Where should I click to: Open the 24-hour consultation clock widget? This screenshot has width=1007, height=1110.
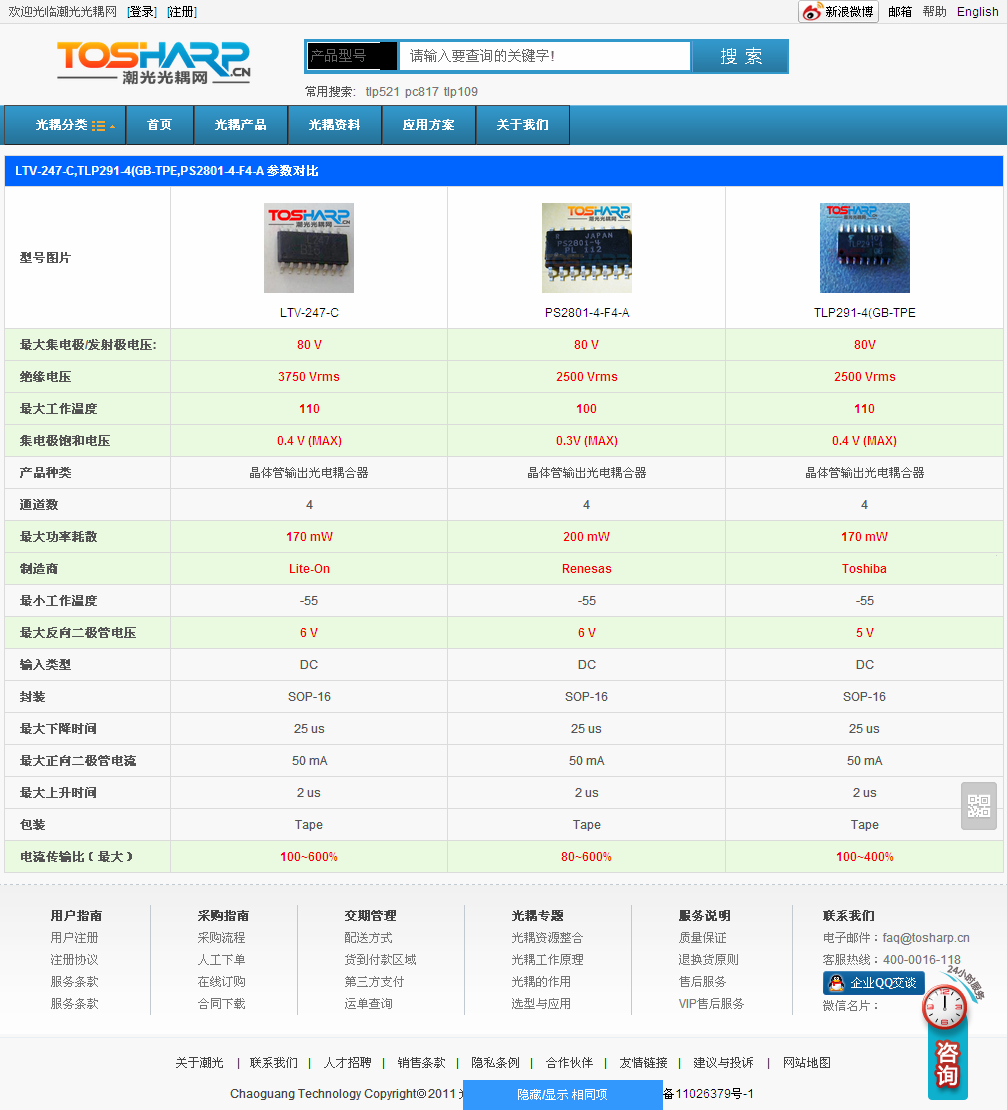pos(947,1034)
